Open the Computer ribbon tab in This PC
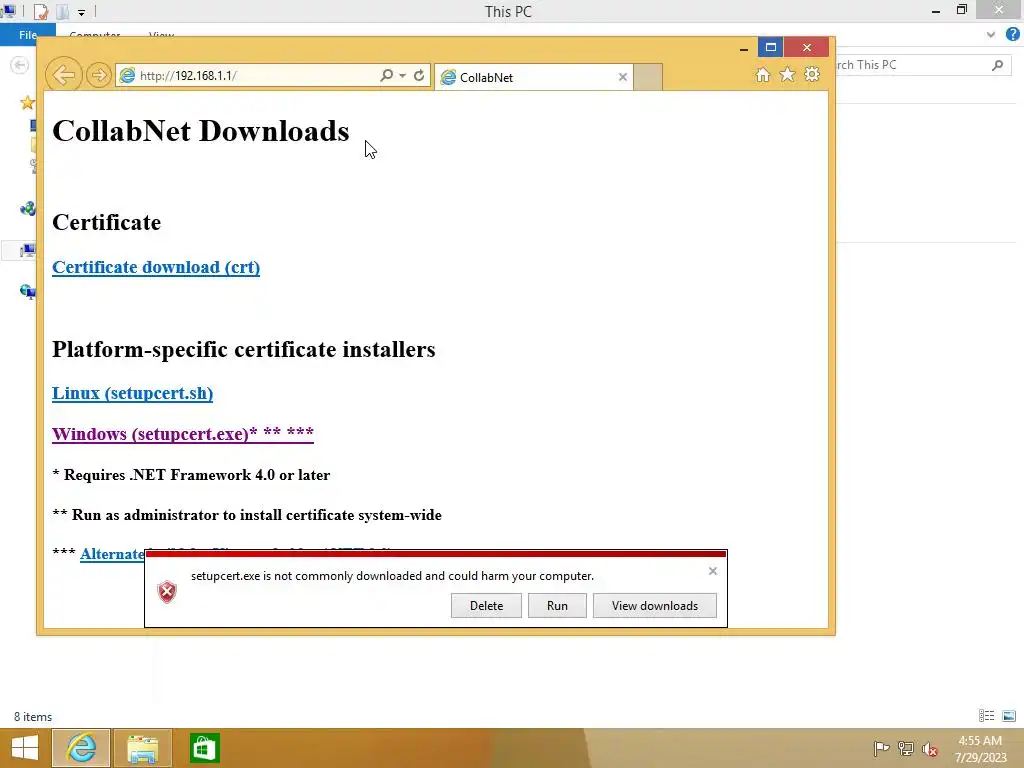The height and width of the screenshot is (768, 1024). point(95,35)
